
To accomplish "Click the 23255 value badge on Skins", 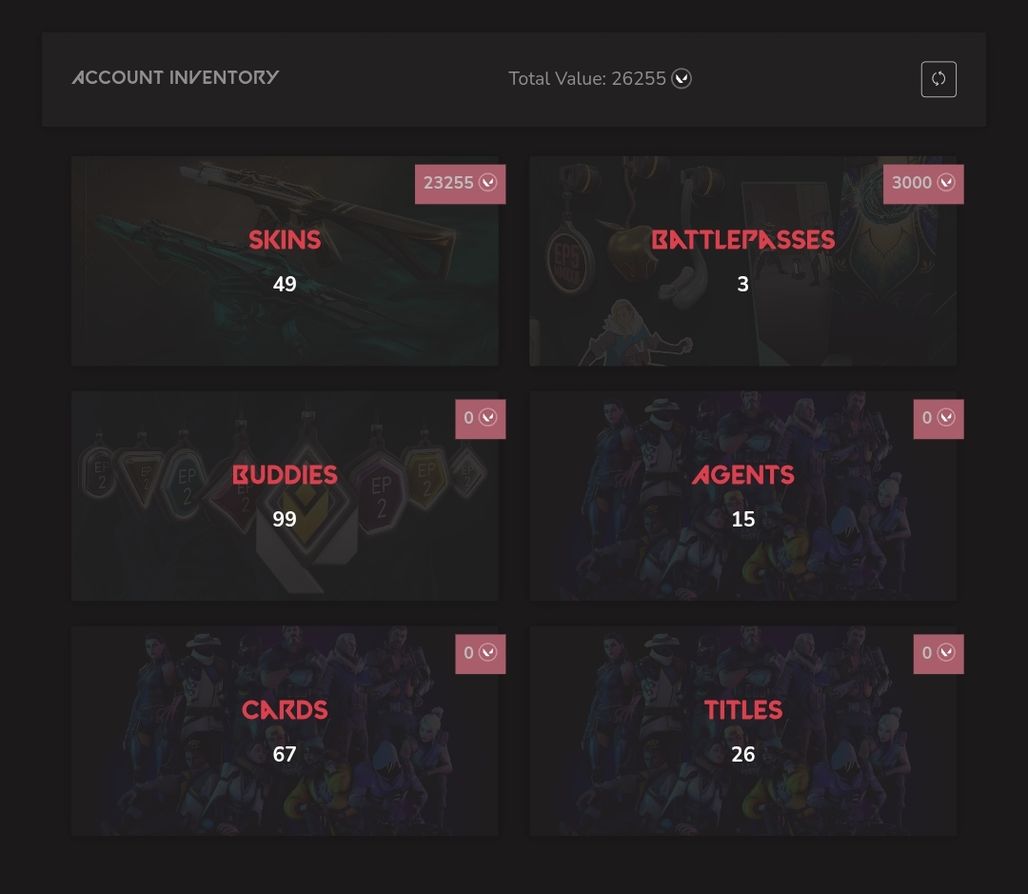I will [460, 184].
